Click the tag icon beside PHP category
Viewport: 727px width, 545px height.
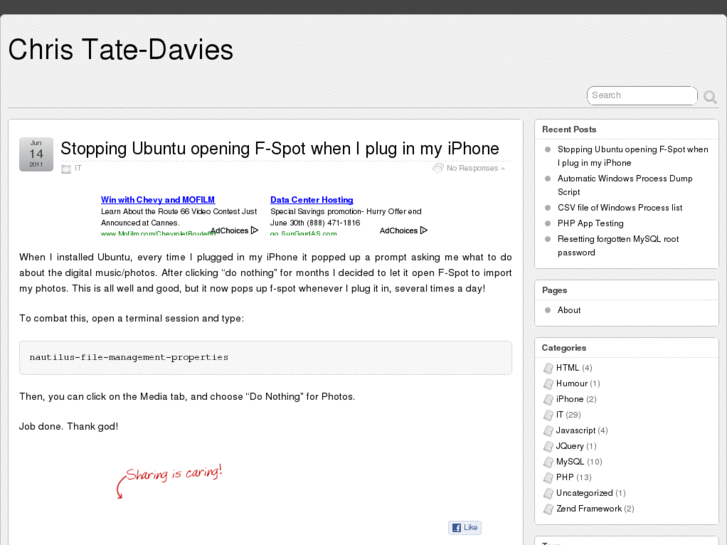click(x=548, y=478)
